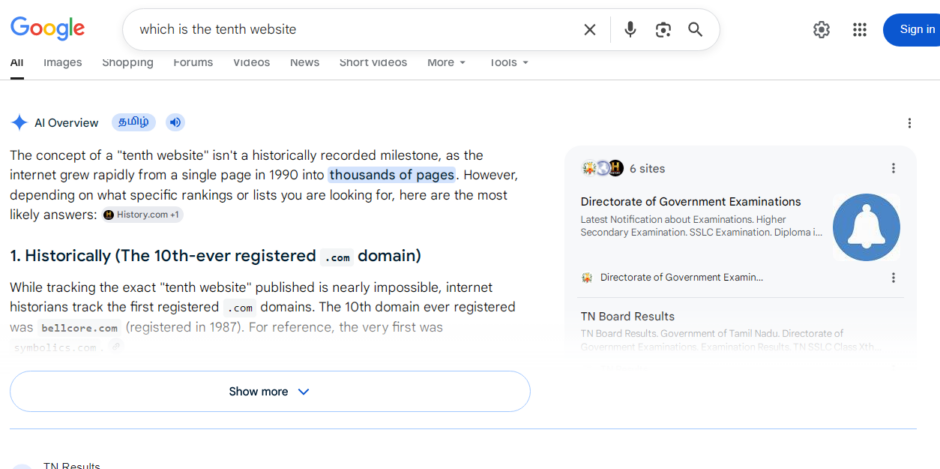The height and width of the screenshot is (469, 940).
Task: Click the 6 sites source icons
Action: [603, 169]
